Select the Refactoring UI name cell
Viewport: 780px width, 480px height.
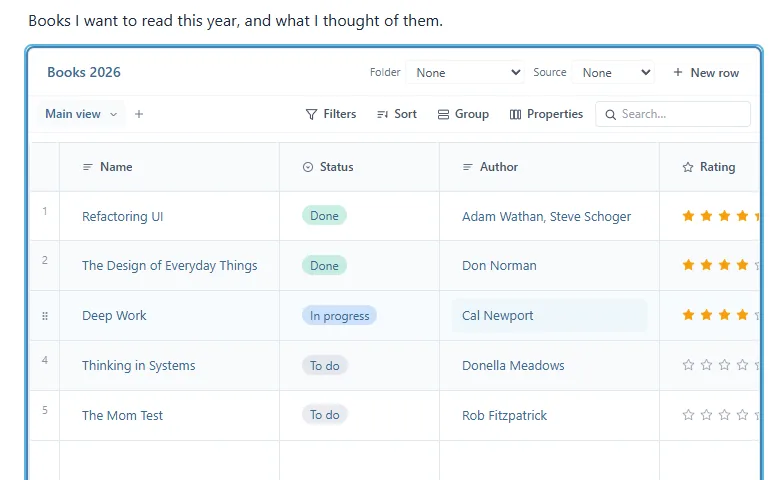click(169, 216)
